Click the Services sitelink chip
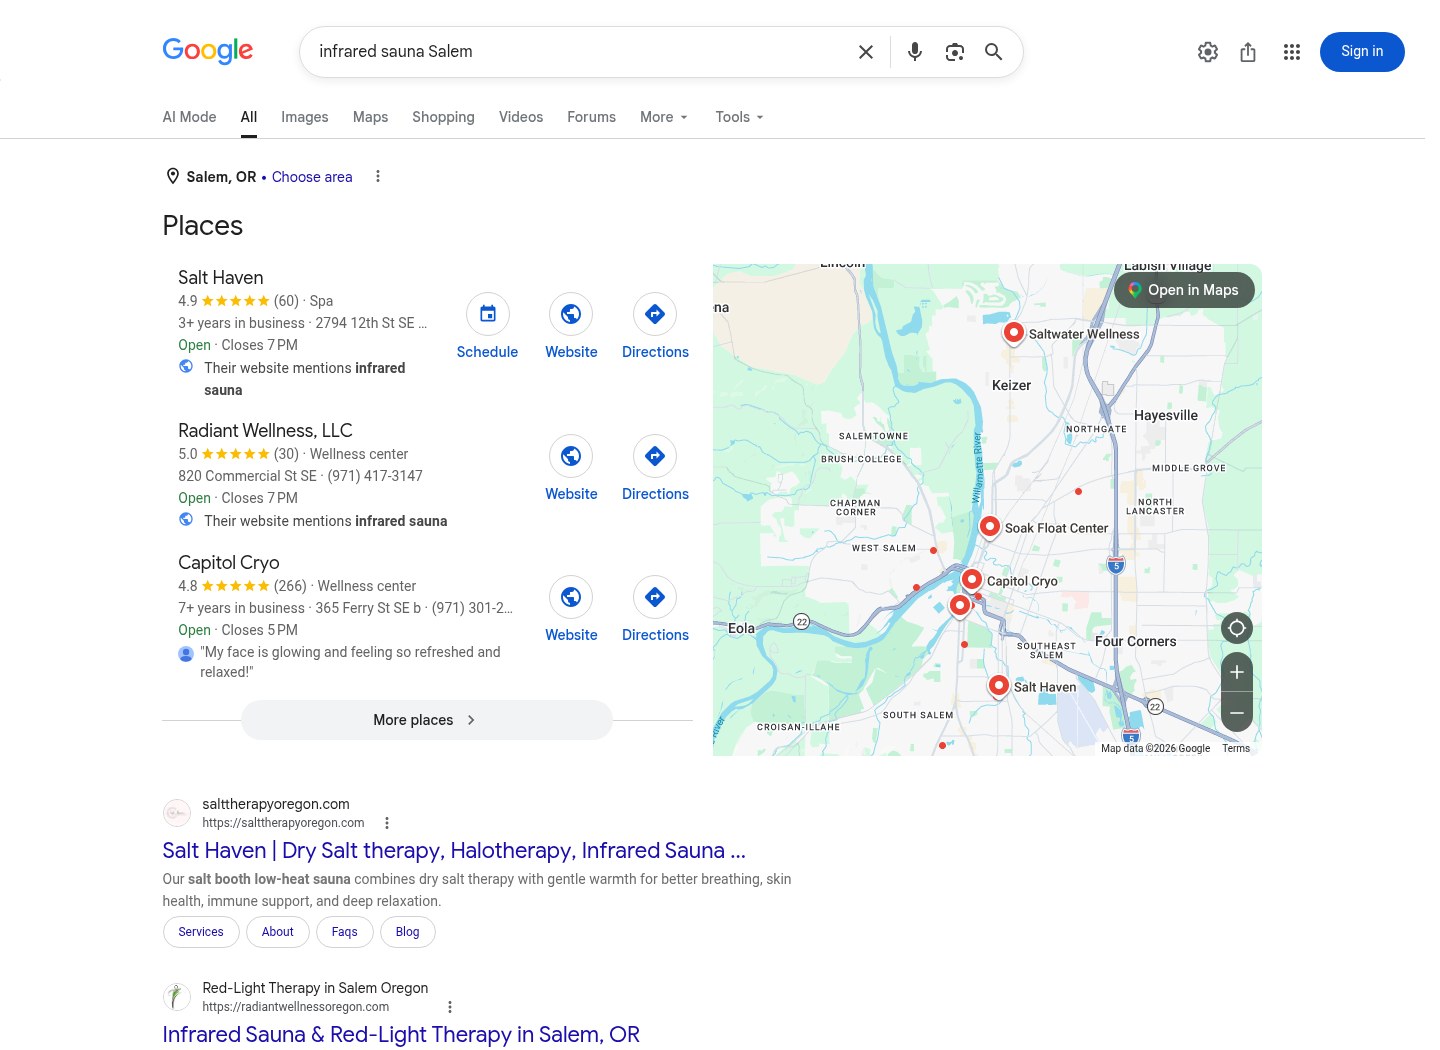 [201, 932]
